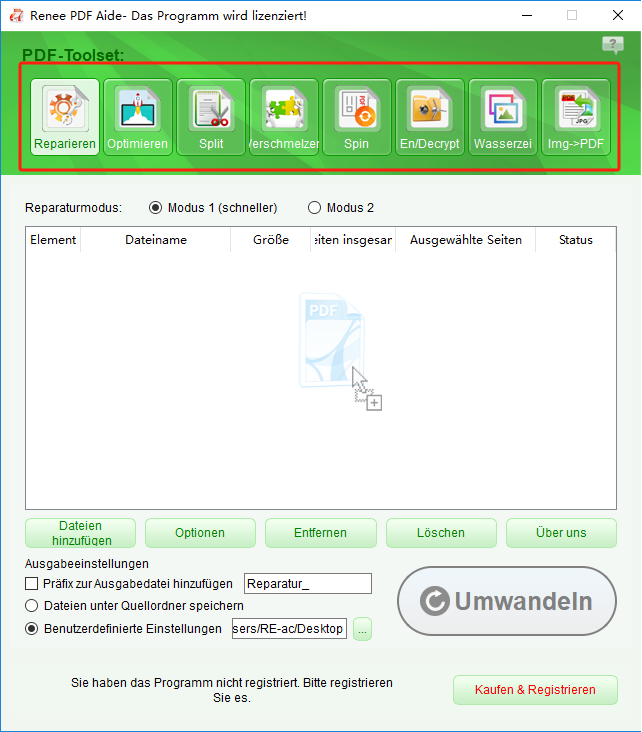Click the Status column header
Image resolution: width=642 pixels, height=732 pixels.
click(576, 239)
